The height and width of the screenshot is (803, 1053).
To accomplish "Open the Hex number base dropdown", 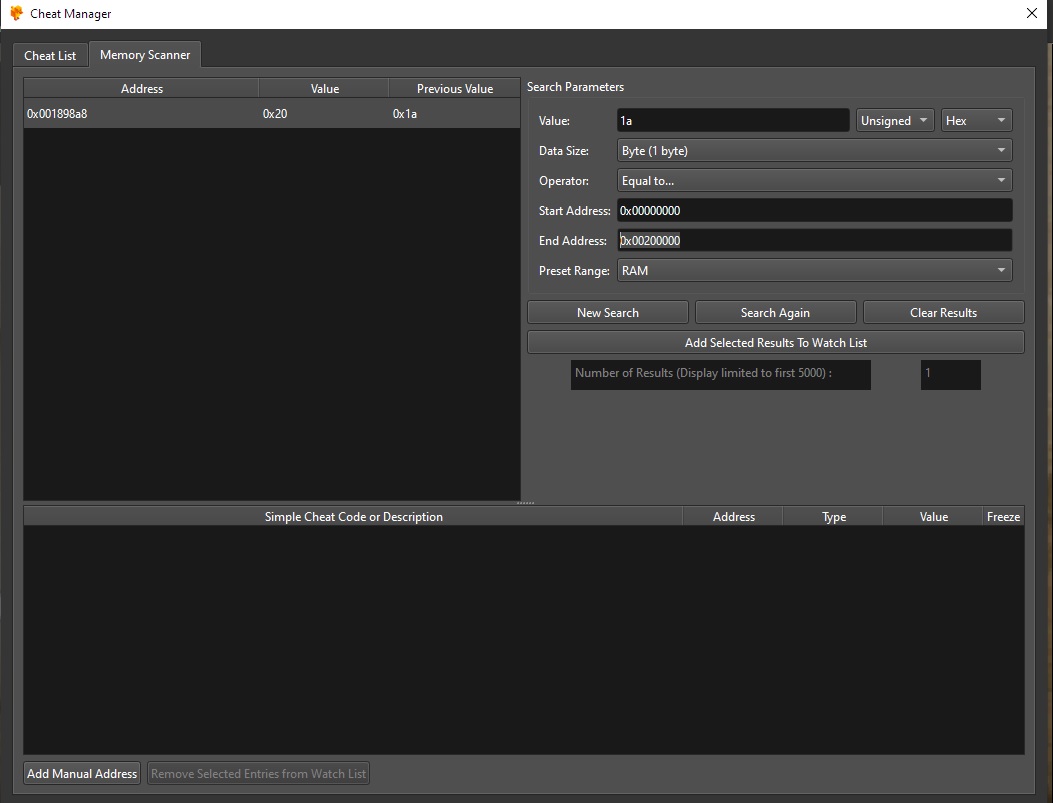I will tap(976, 121).
